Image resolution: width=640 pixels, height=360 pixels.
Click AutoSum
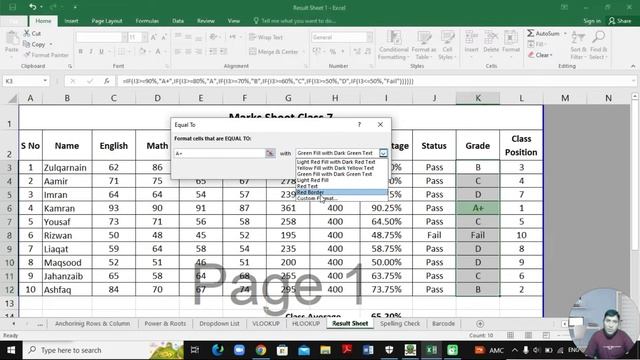coord(544,33)
